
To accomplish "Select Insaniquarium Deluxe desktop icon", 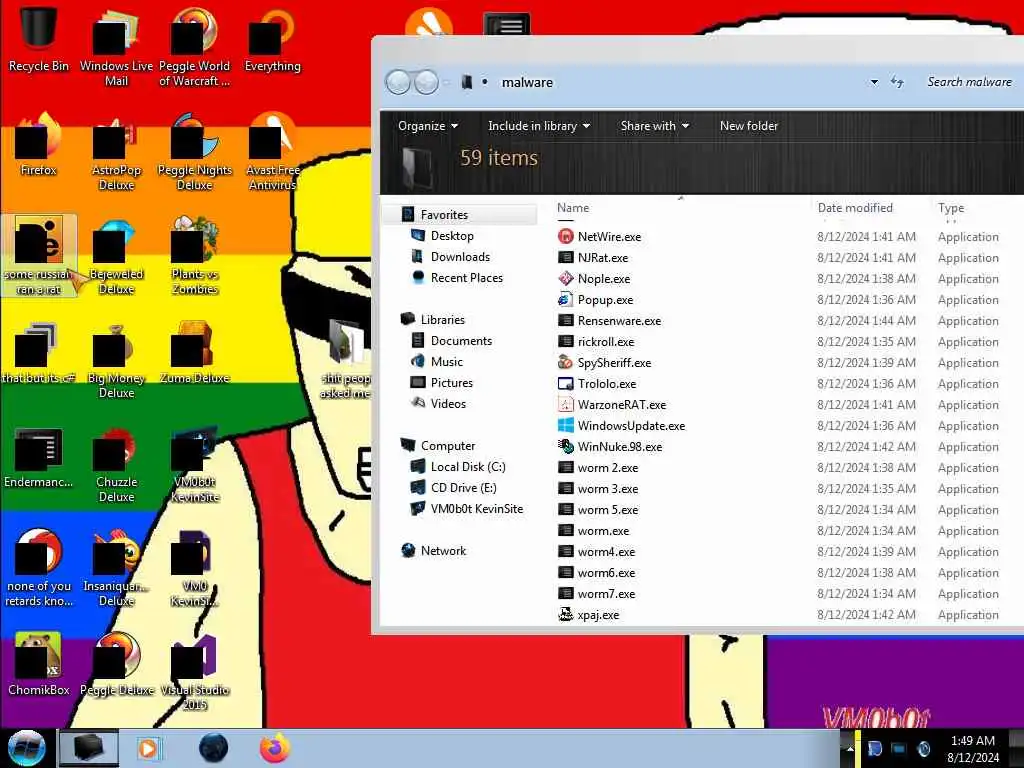I will tap(116, 568).
